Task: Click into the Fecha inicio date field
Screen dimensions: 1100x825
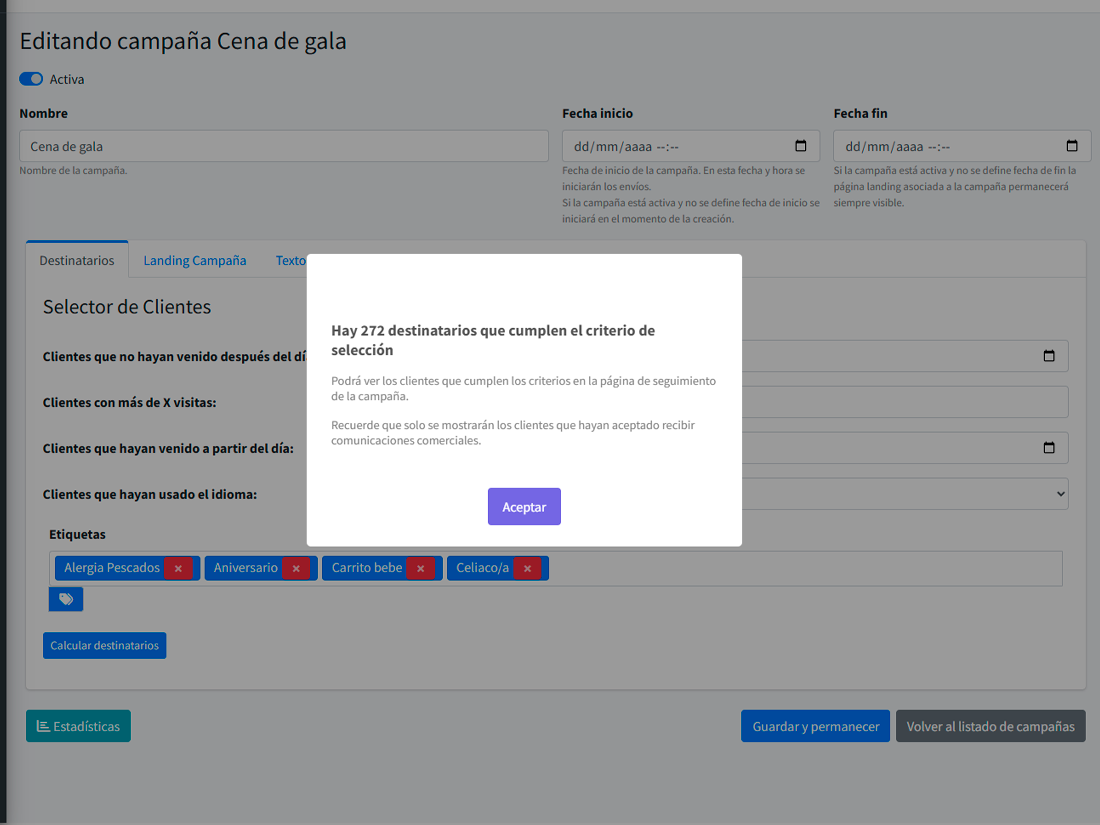Action: (690, 146)
